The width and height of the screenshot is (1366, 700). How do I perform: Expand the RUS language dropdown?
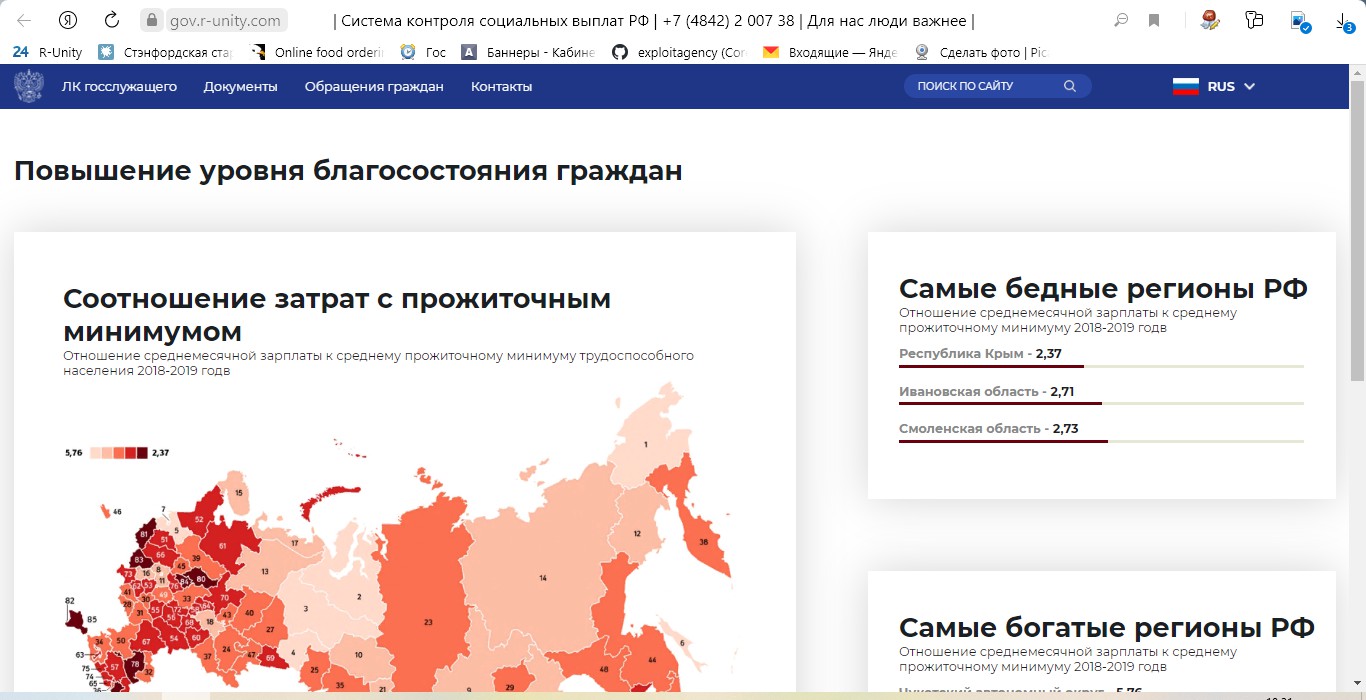click(x=1231, y=86)
